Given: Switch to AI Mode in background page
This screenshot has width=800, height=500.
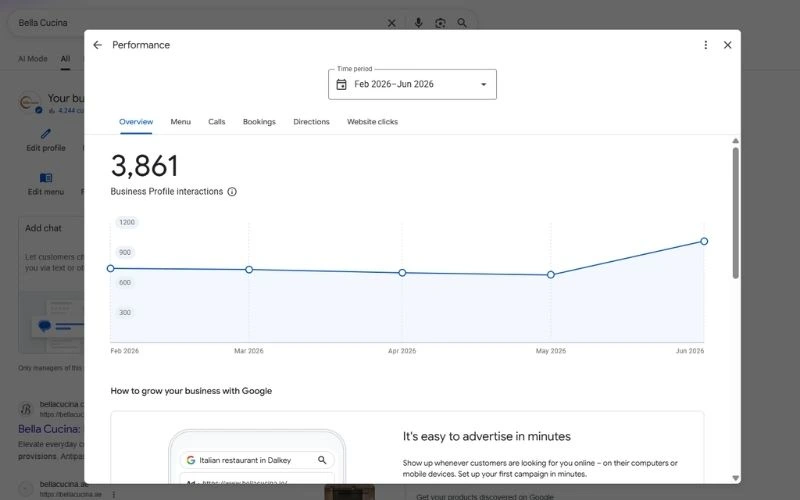Looking at the screenshot, I should coord(33,59).
